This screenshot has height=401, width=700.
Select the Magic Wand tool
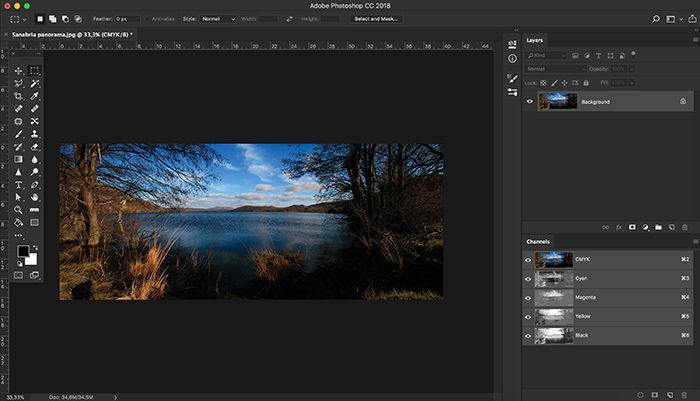click(x=34, y=84)
